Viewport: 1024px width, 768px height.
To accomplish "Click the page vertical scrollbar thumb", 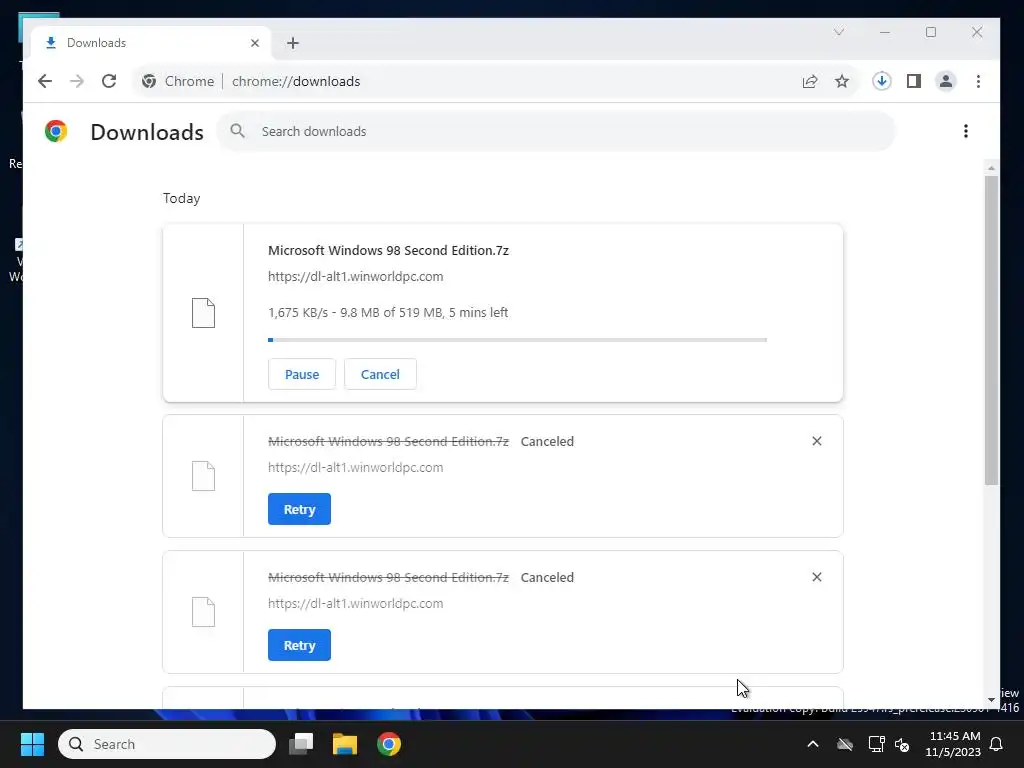I will [991, 330].
